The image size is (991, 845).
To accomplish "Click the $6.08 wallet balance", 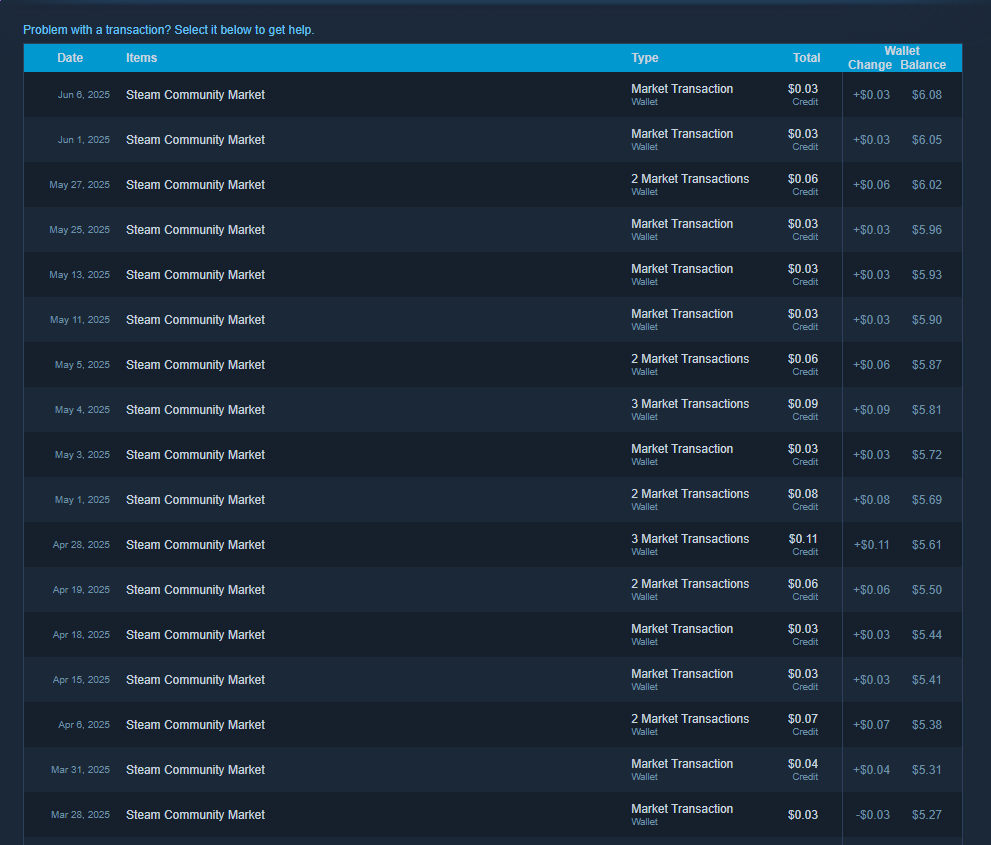I will (x=927, y=95).
